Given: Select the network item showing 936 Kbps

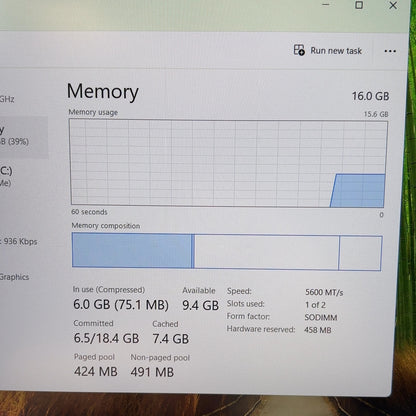Looking at the screenshot, I should [19, 241].
